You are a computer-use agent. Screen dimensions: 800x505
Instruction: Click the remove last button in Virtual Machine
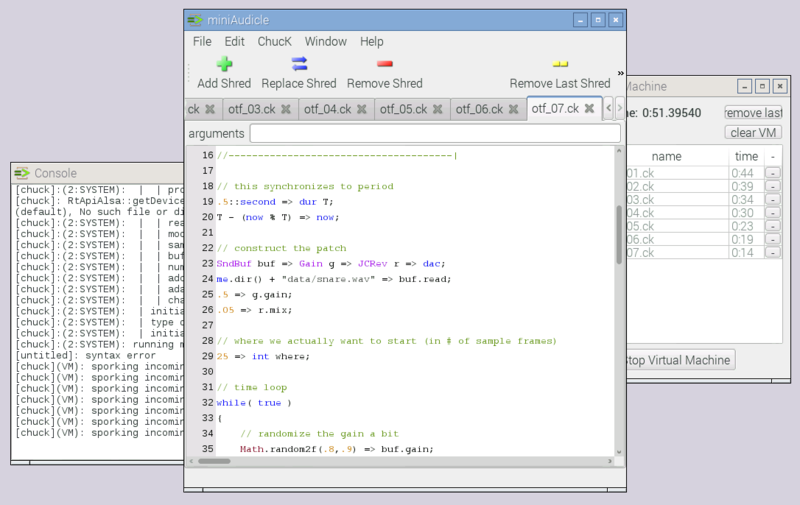[753, 113]
